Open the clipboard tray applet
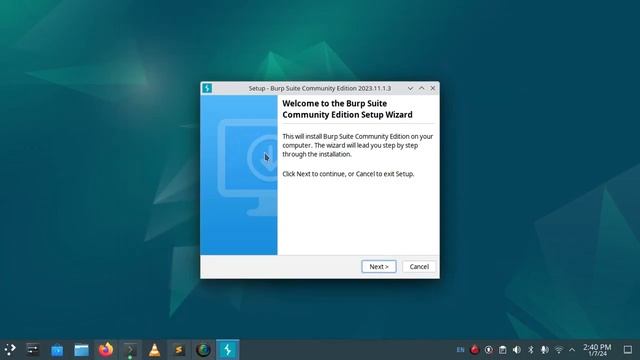 (x=502, y=350)
